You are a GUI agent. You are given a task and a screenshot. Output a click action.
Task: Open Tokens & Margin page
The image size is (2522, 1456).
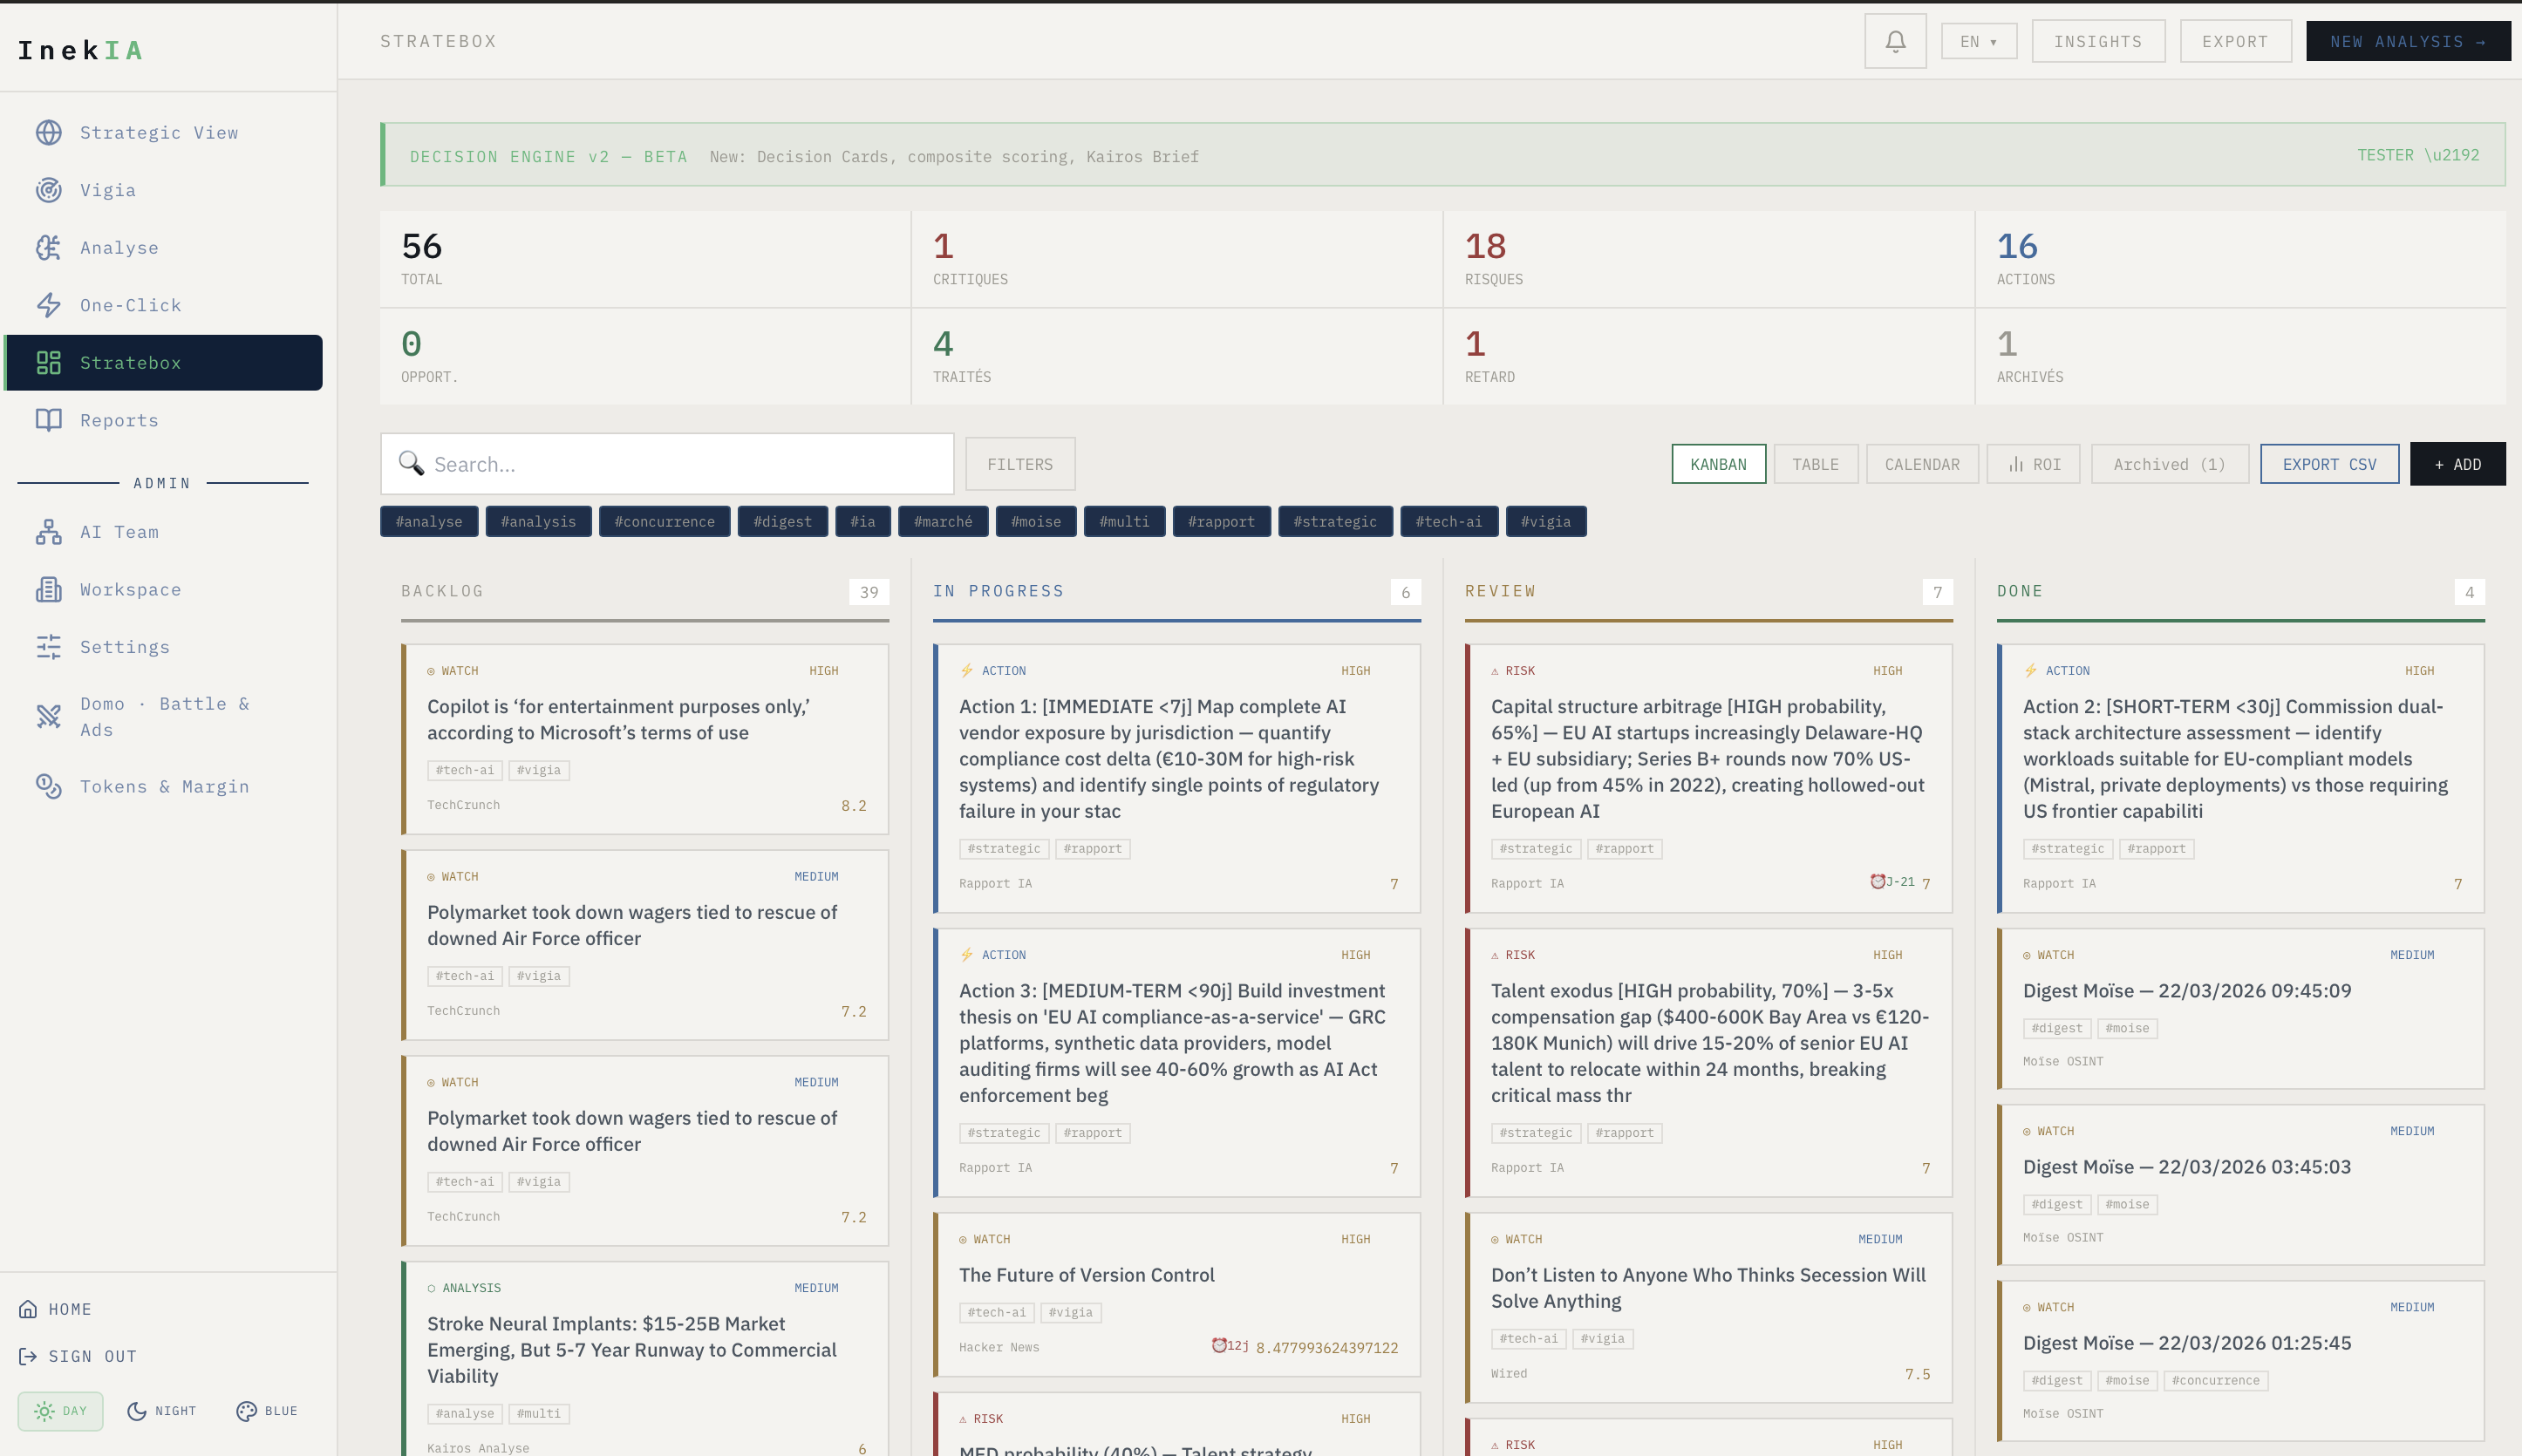coord(164,787)
